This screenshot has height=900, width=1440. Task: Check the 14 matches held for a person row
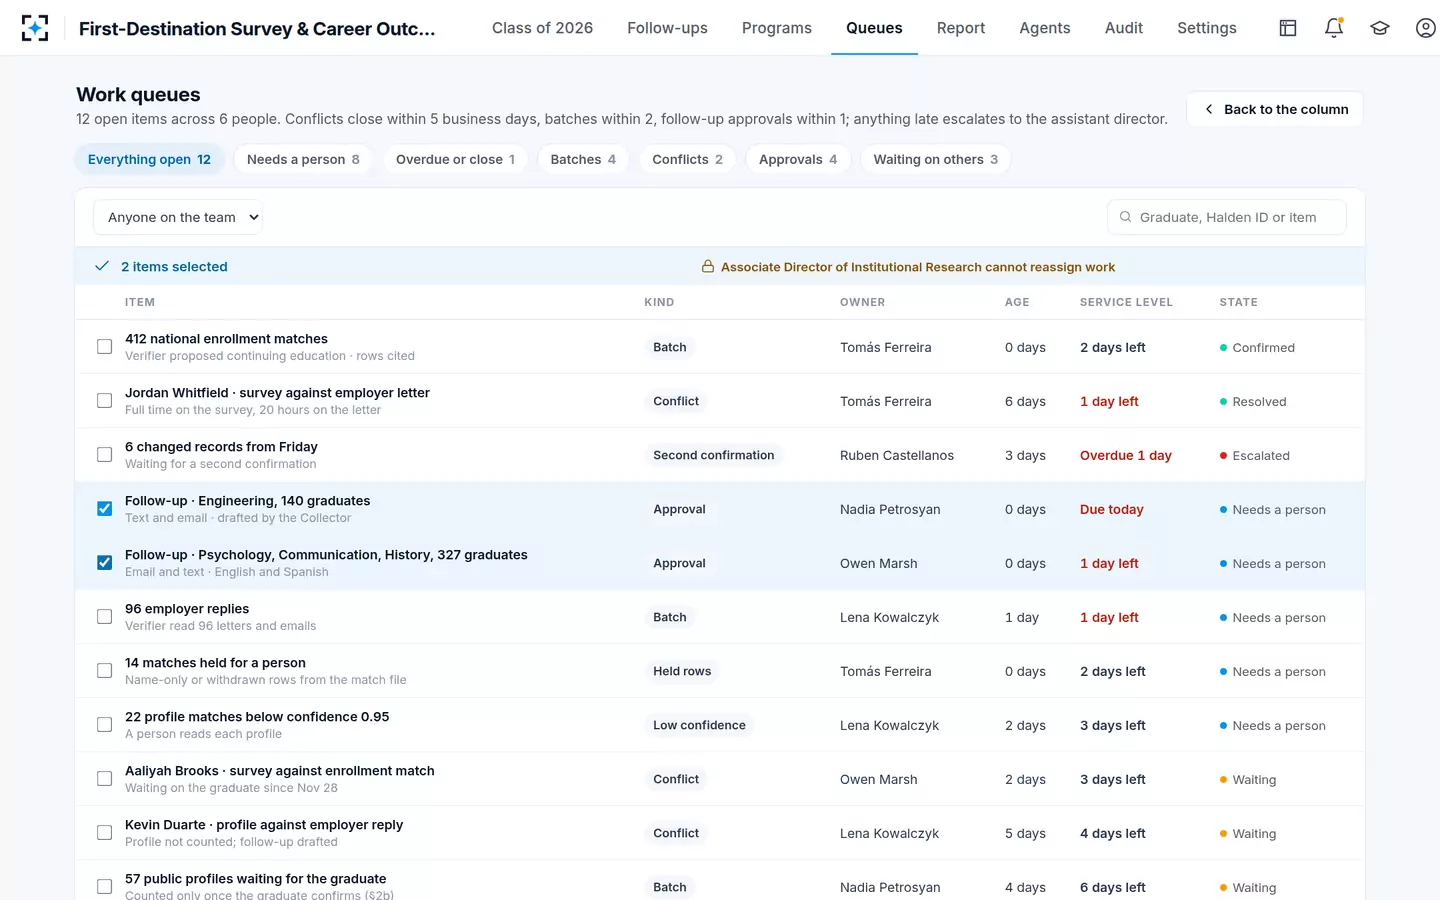pyautogui.click(x=104, y=671)
